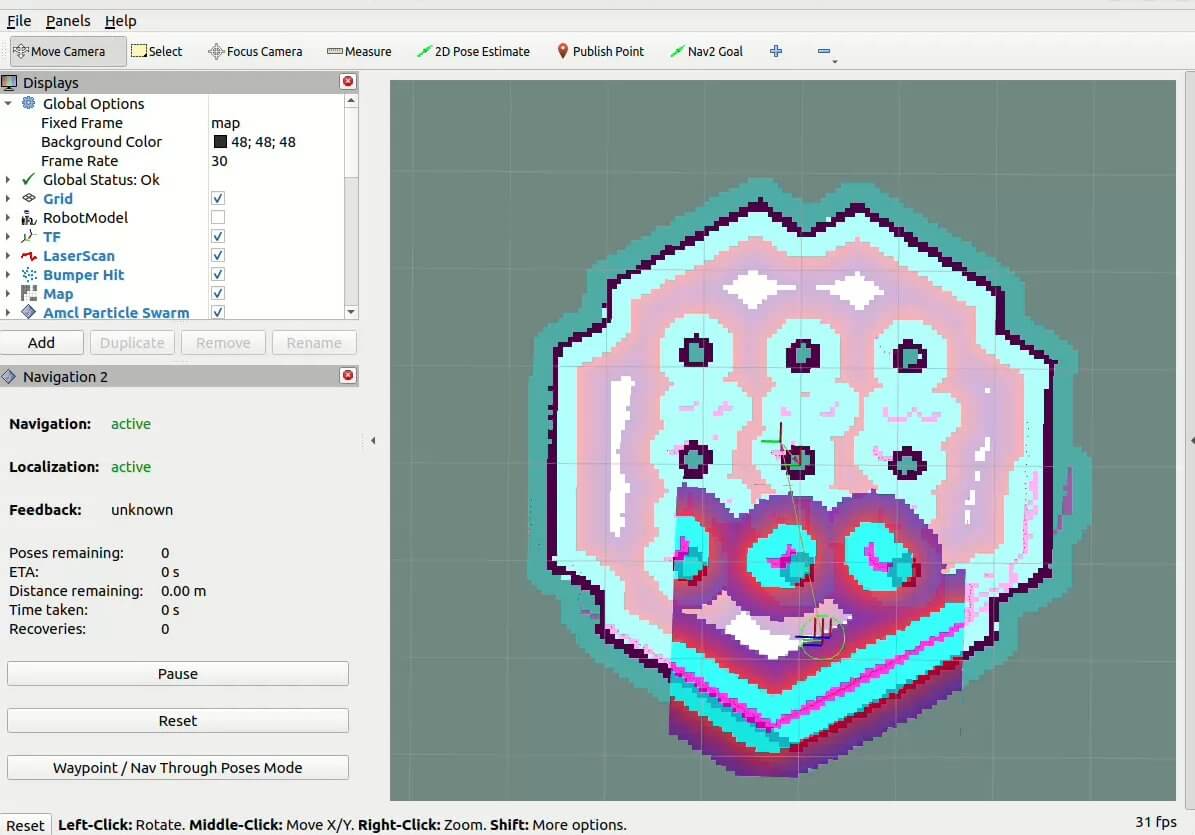Expand the Map display entry

8,294
